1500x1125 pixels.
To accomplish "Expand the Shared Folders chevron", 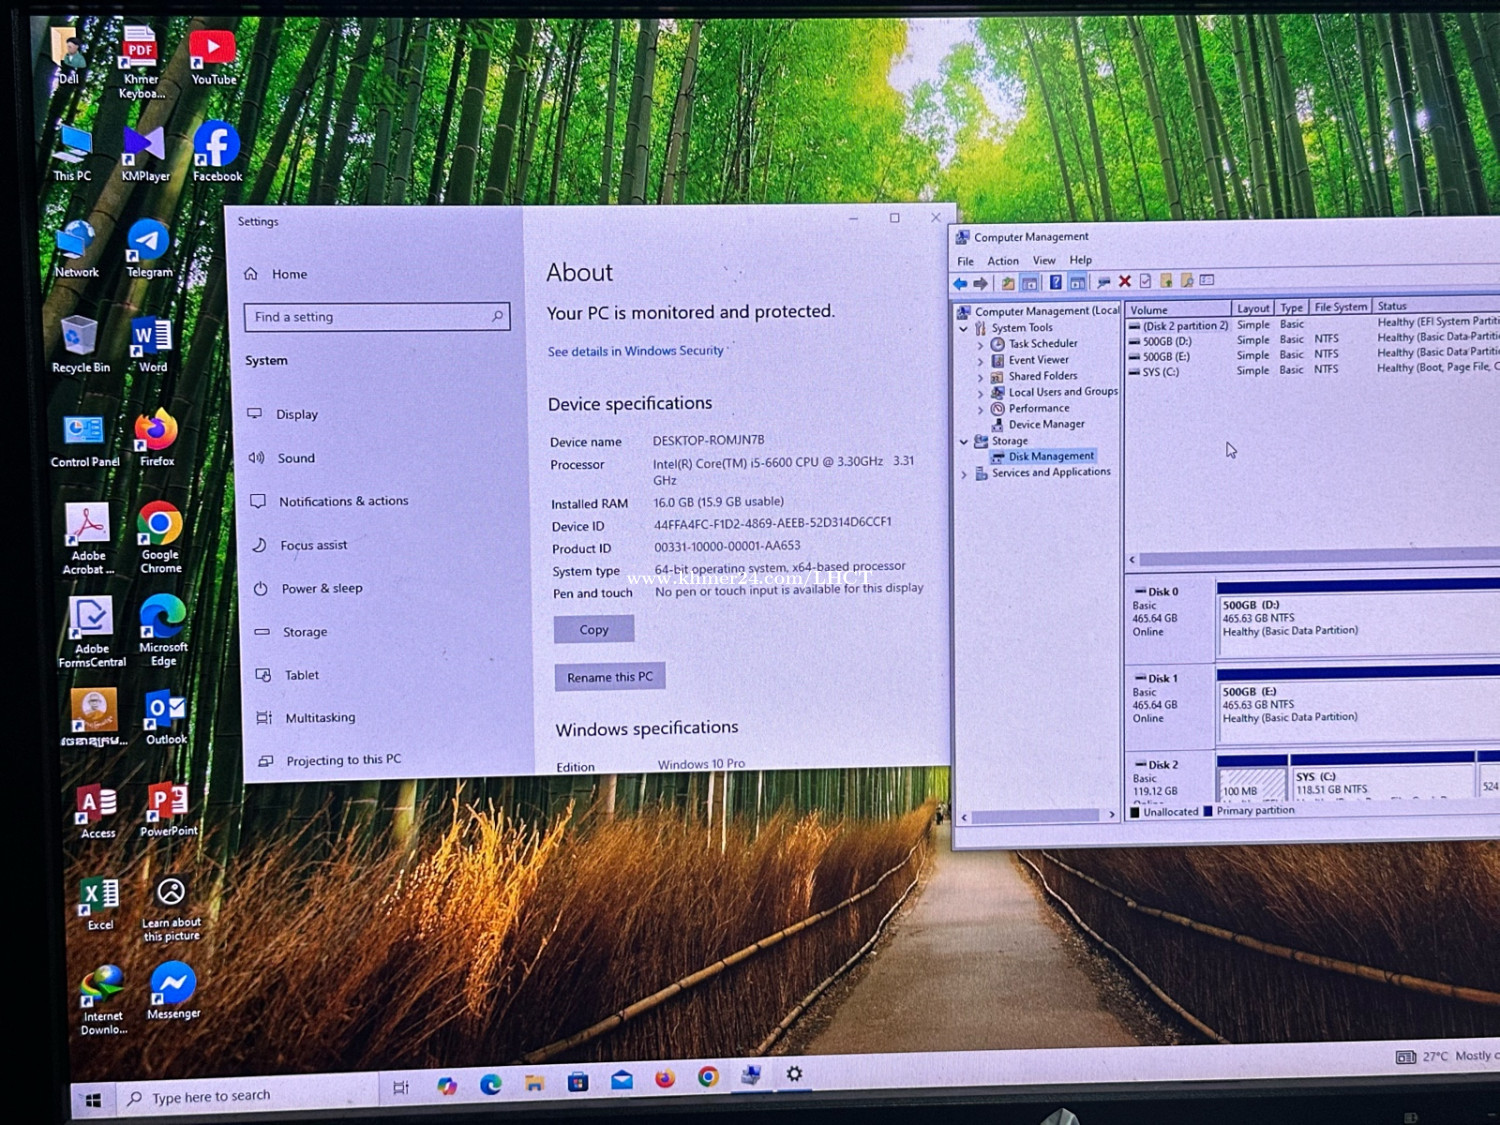I will click(981, 378).
